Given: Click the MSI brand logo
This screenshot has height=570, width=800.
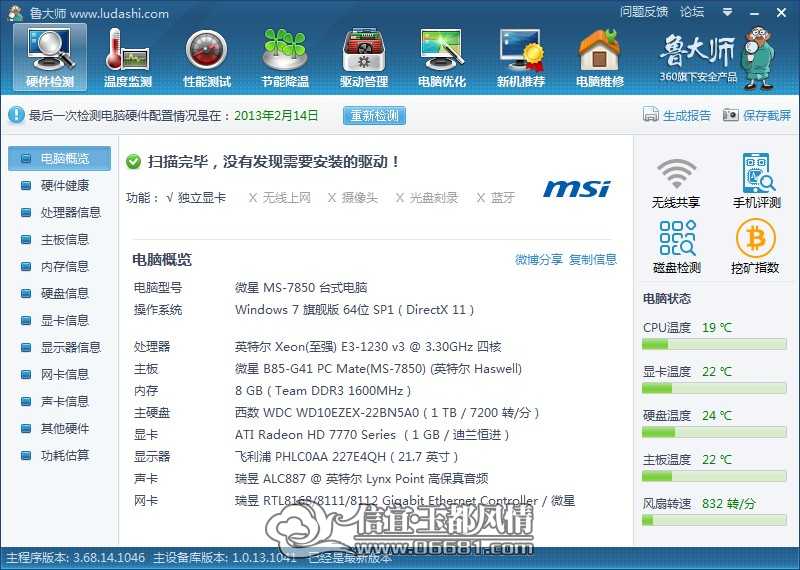Looking at the screenshot, I should [577, 188].
